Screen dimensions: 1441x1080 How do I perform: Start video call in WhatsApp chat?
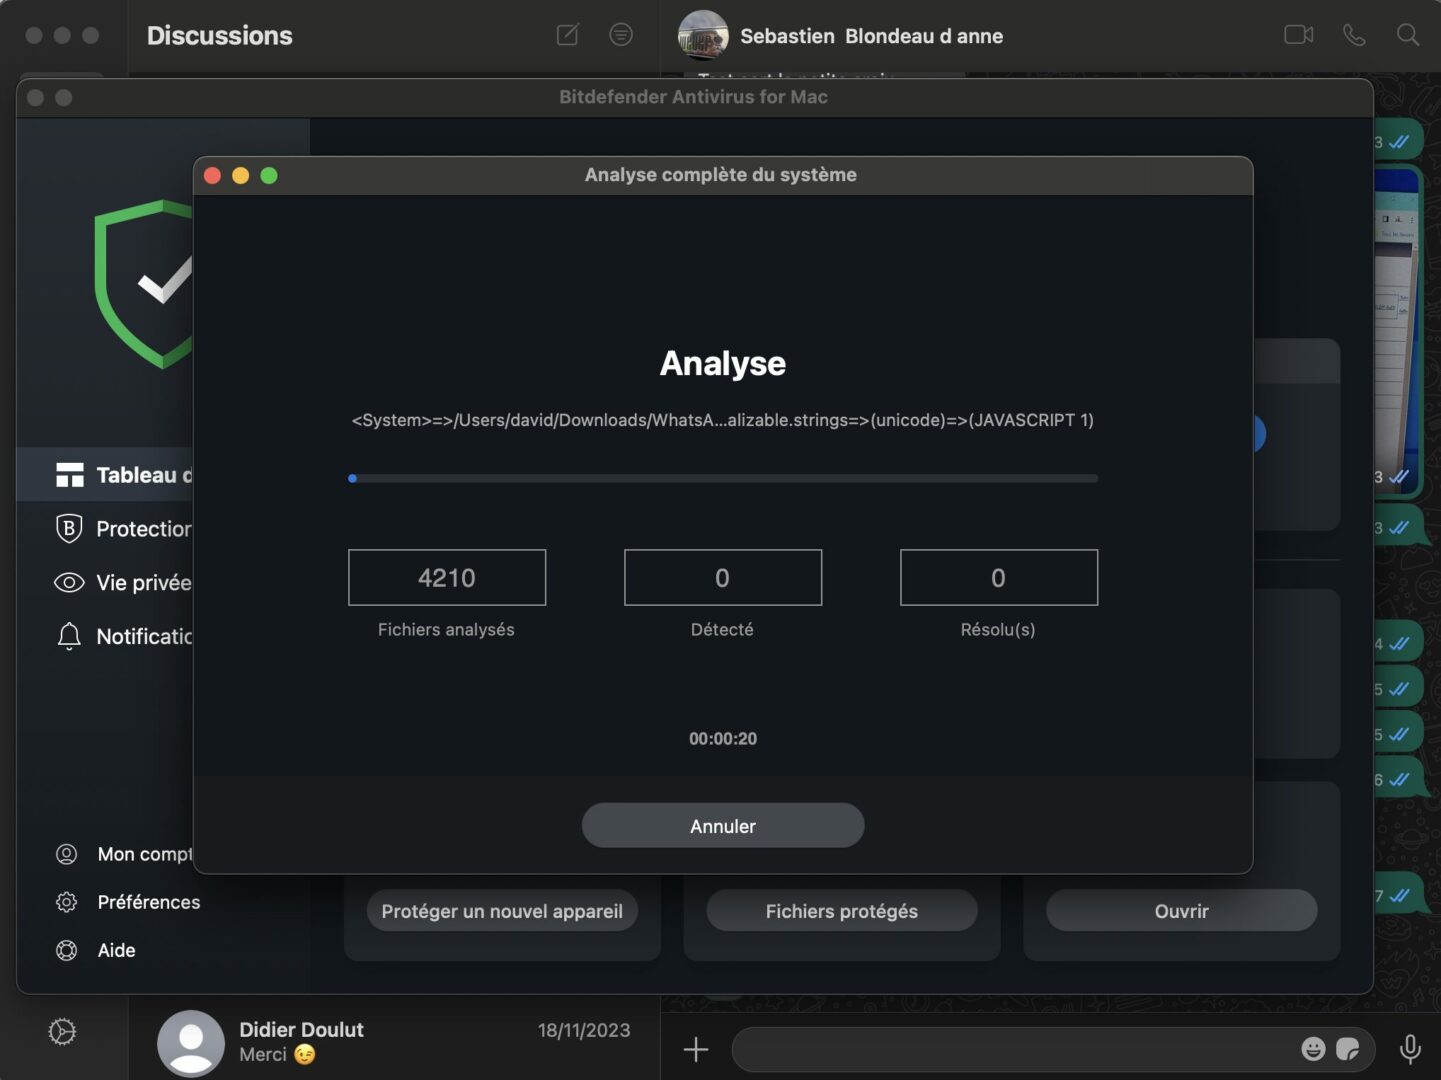[x=1298, y=35]
